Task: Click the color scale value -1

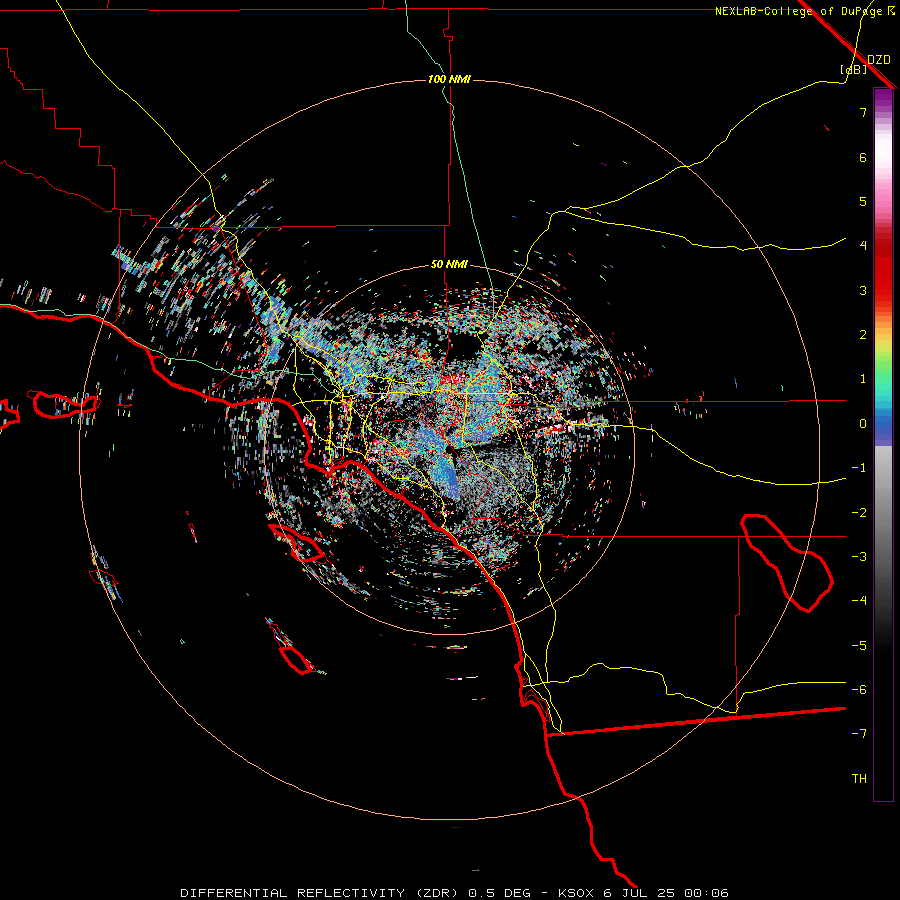Action: [x=859, y=468]
